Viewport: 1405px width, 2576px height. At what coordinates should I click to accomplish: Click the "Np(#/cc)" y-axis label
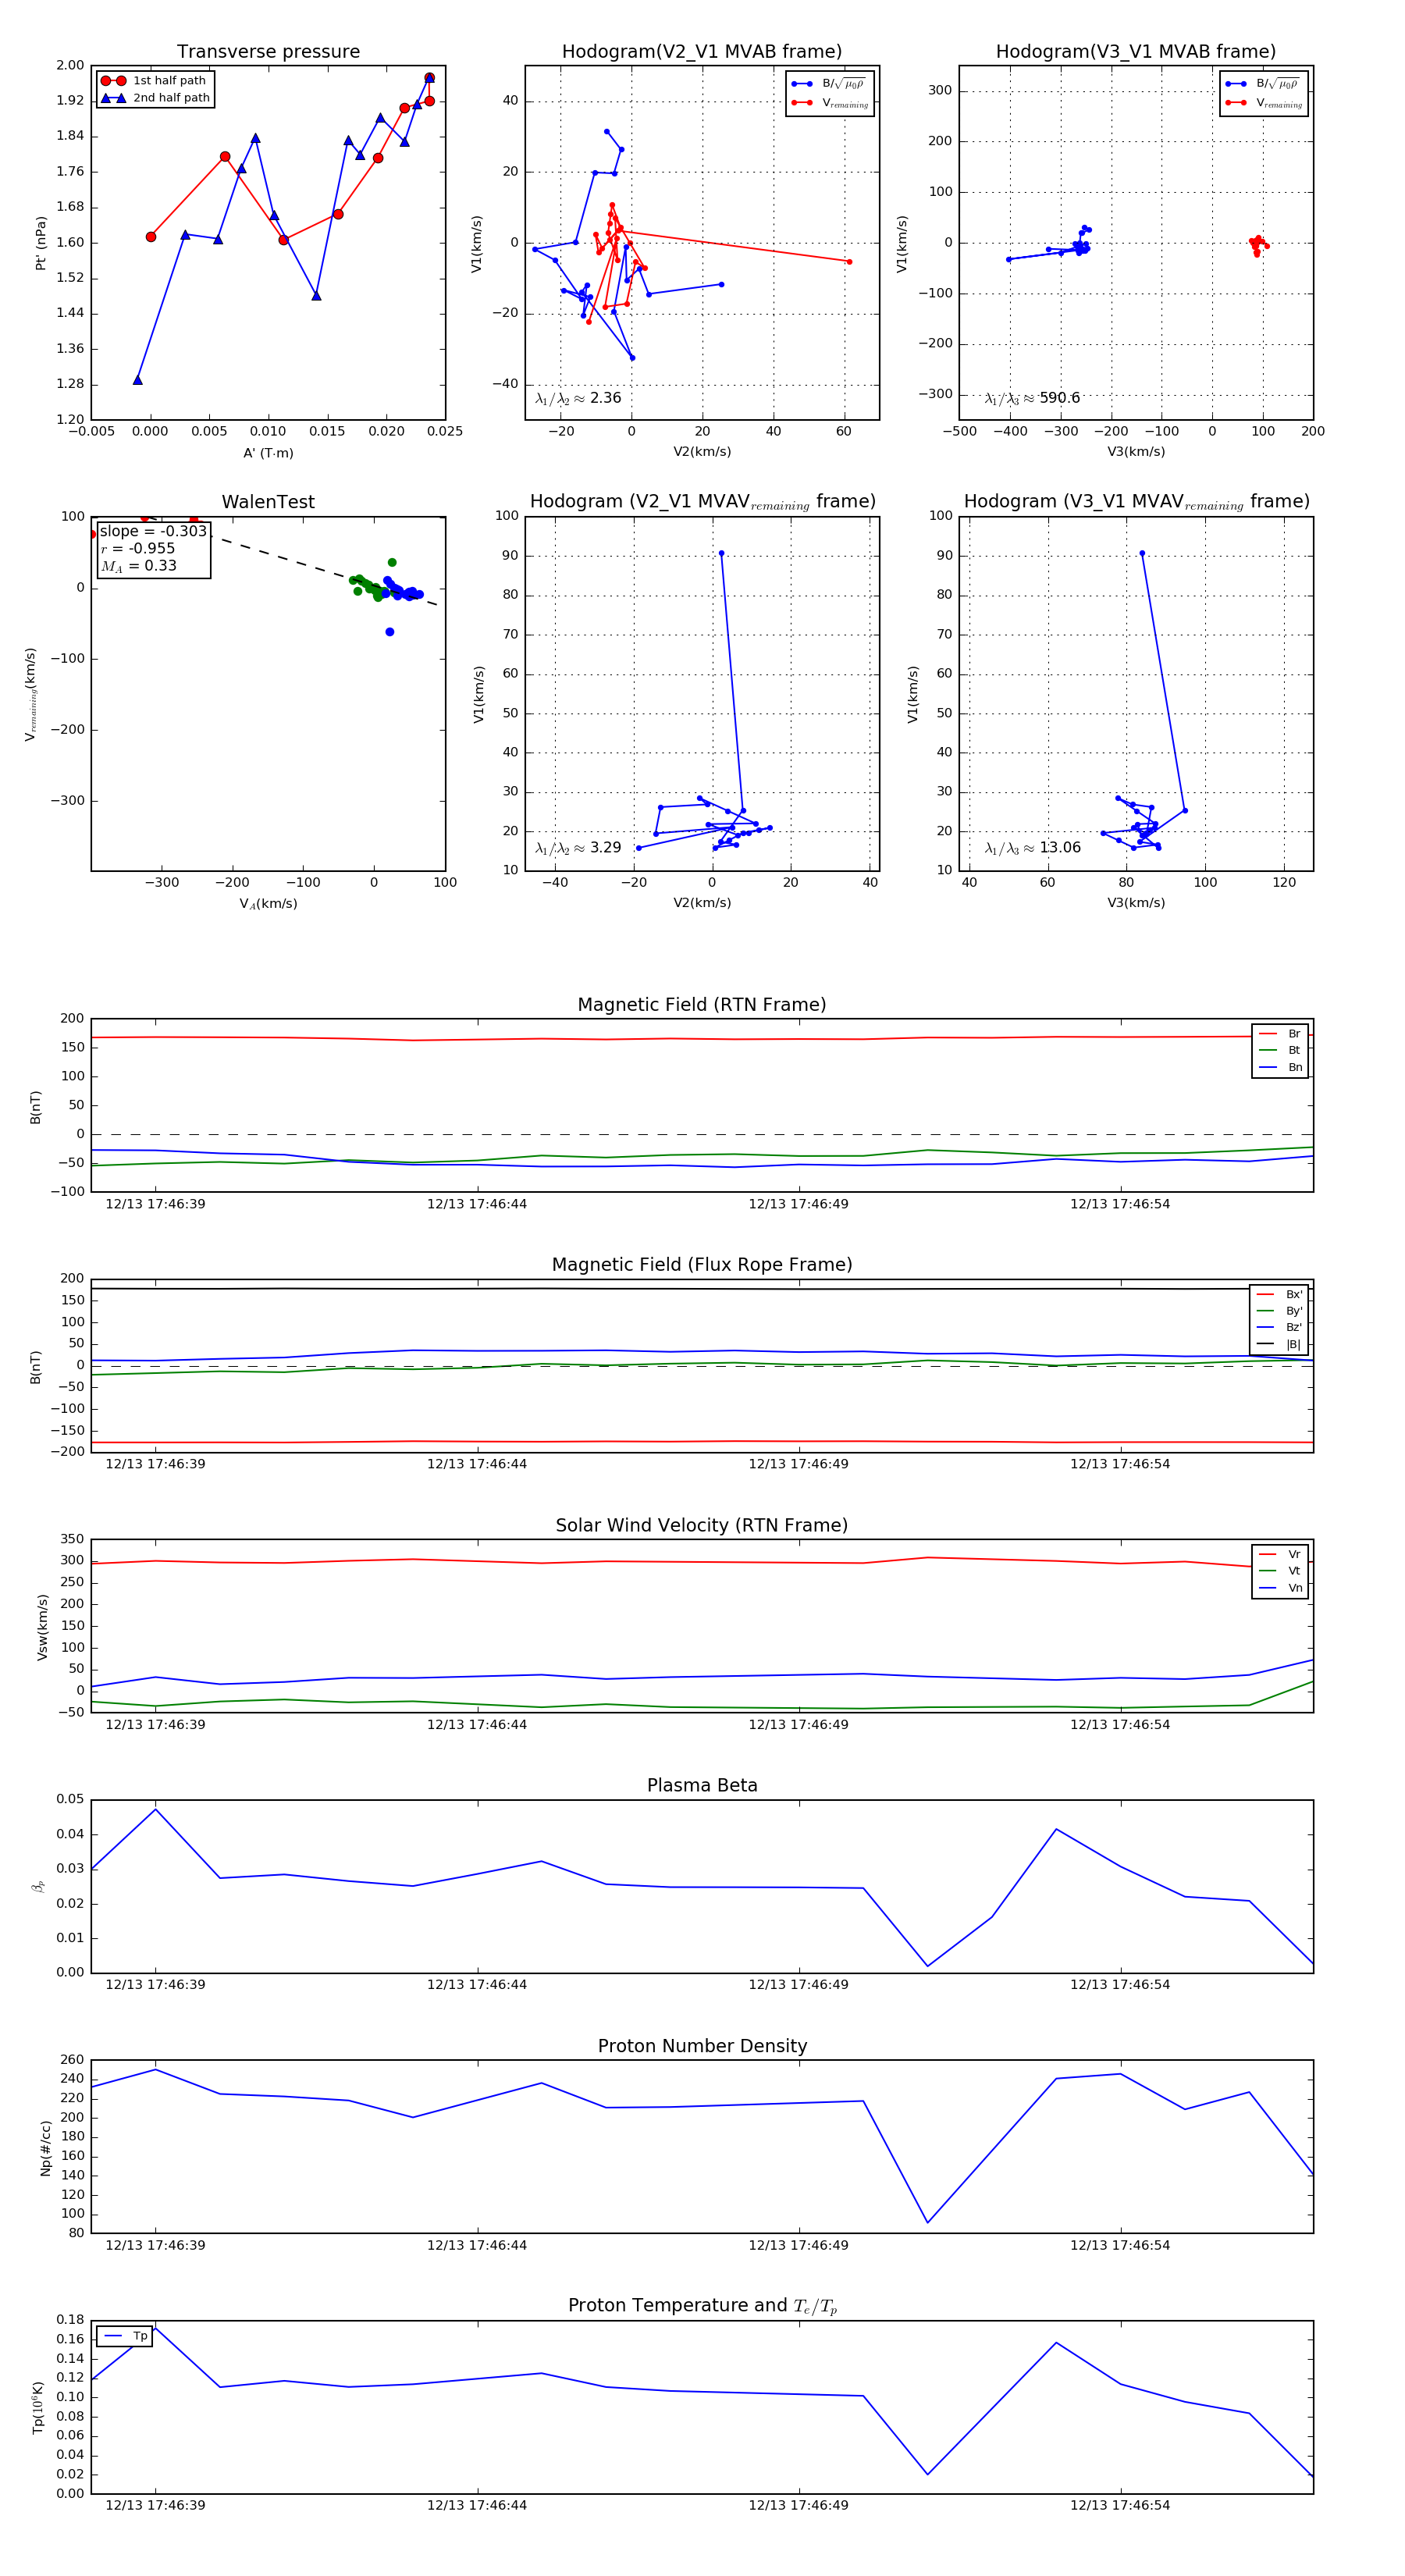(45, 2148)
